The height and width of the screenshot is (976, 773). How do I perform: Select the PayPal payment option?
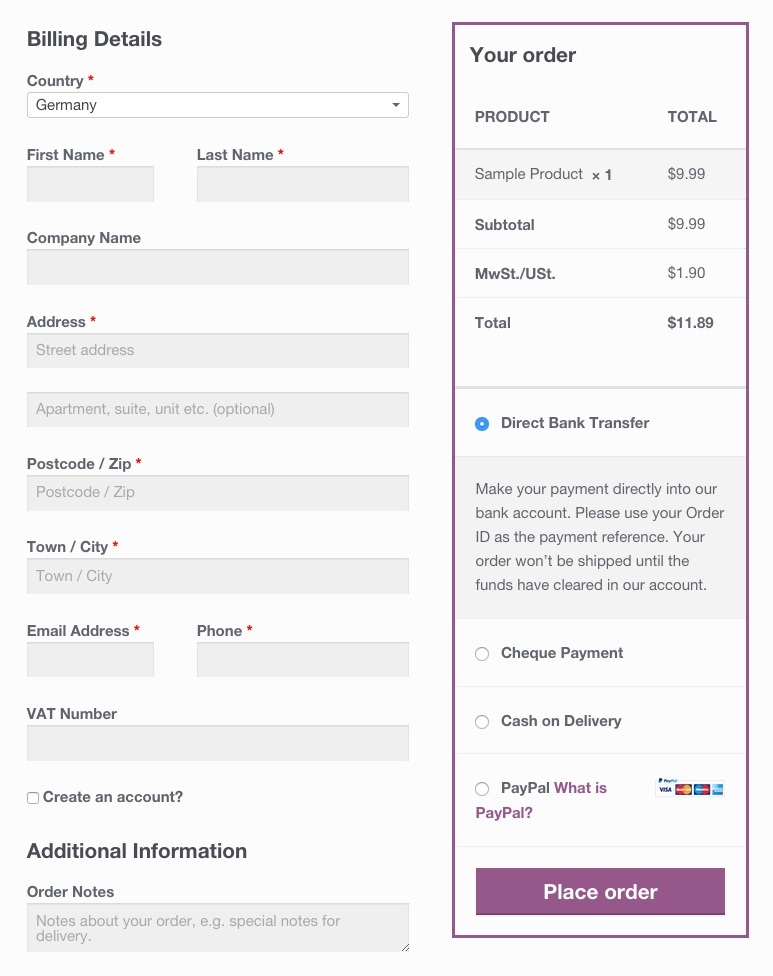coord(482,789)
